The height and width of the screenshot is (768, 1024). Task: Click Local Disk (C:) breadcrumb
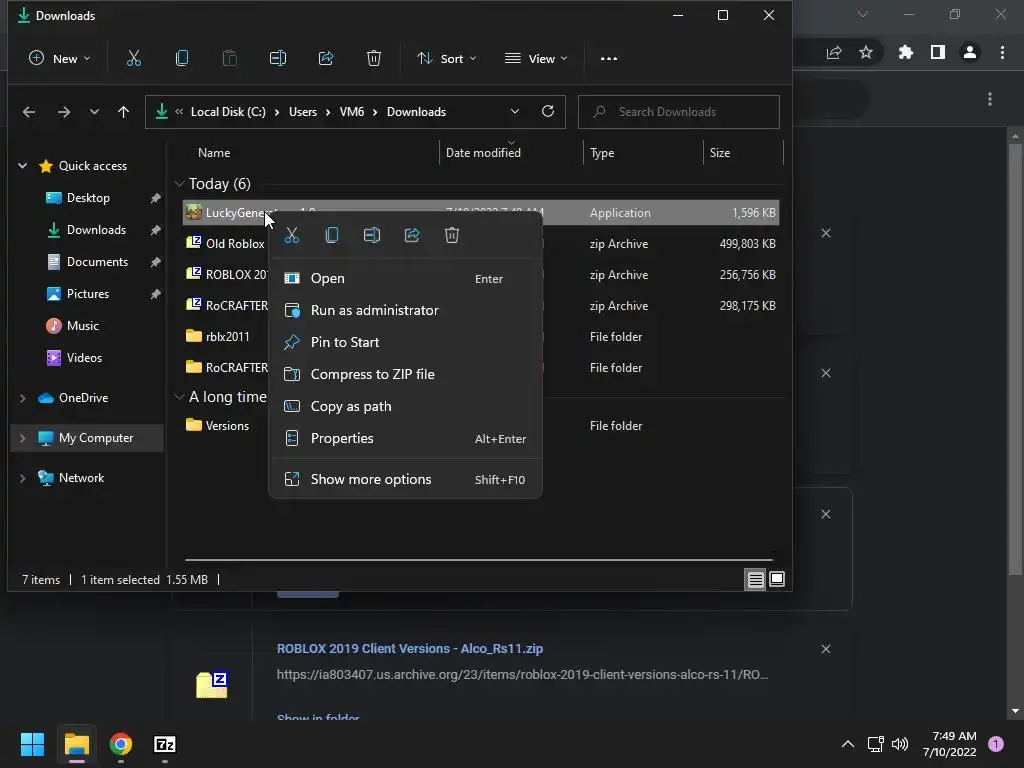pyautogui.click(x=228, y=112)
